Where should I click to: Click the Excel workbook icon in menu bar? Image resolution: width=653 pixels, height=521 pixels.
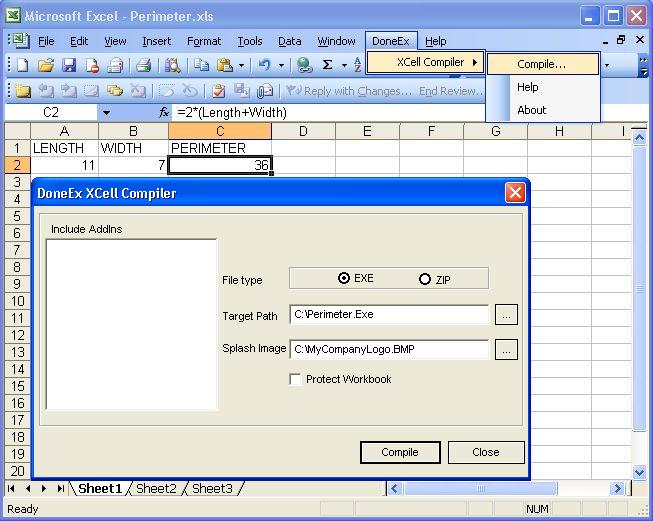pyautogui.click(x=20, y=40)
